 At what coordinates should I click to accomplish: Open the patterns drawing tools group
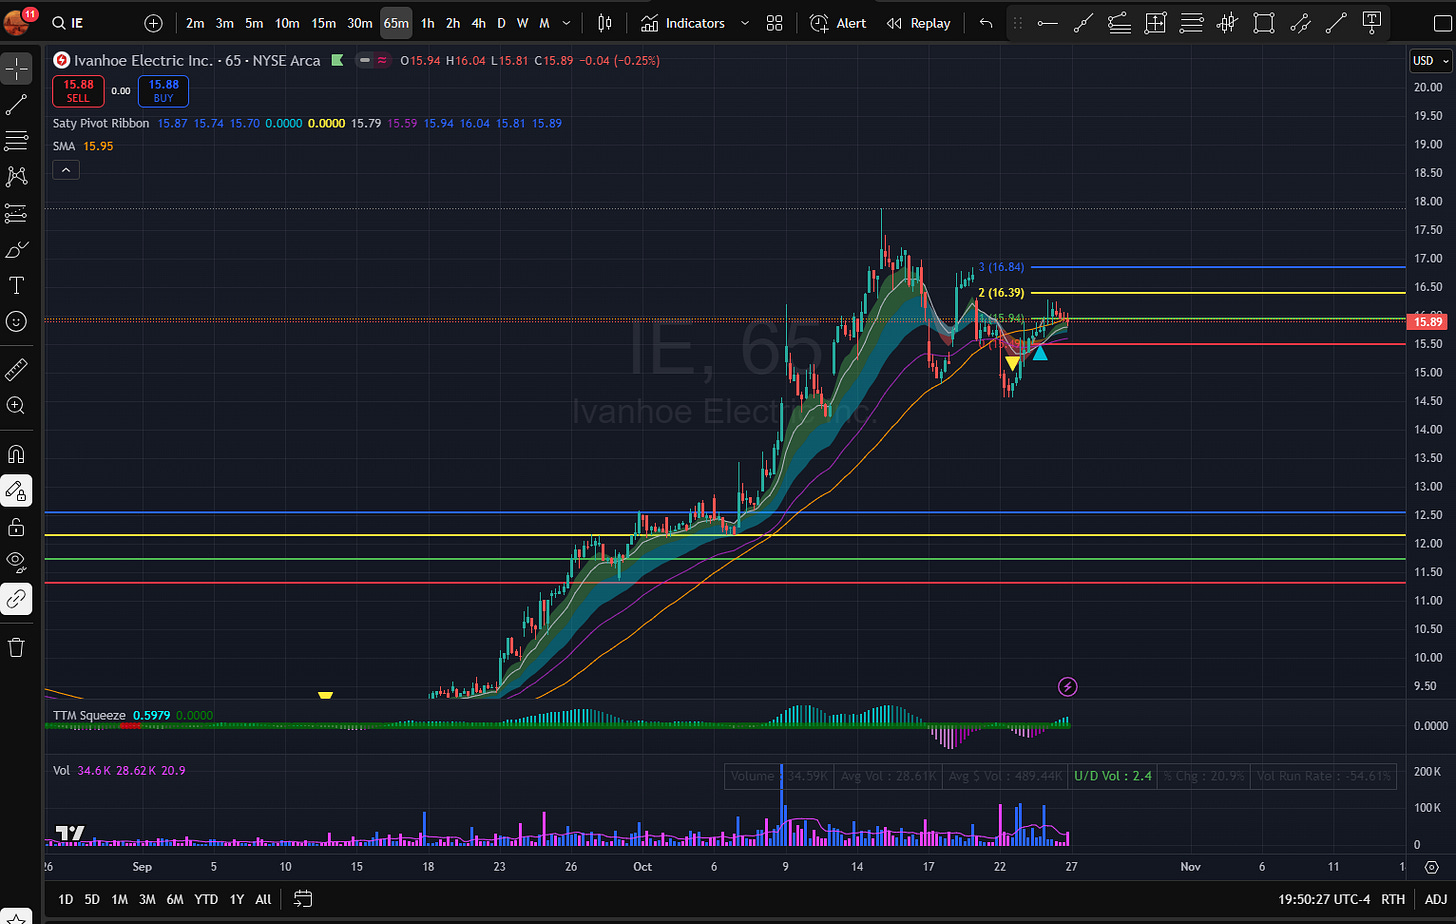[x=16, y=176]
